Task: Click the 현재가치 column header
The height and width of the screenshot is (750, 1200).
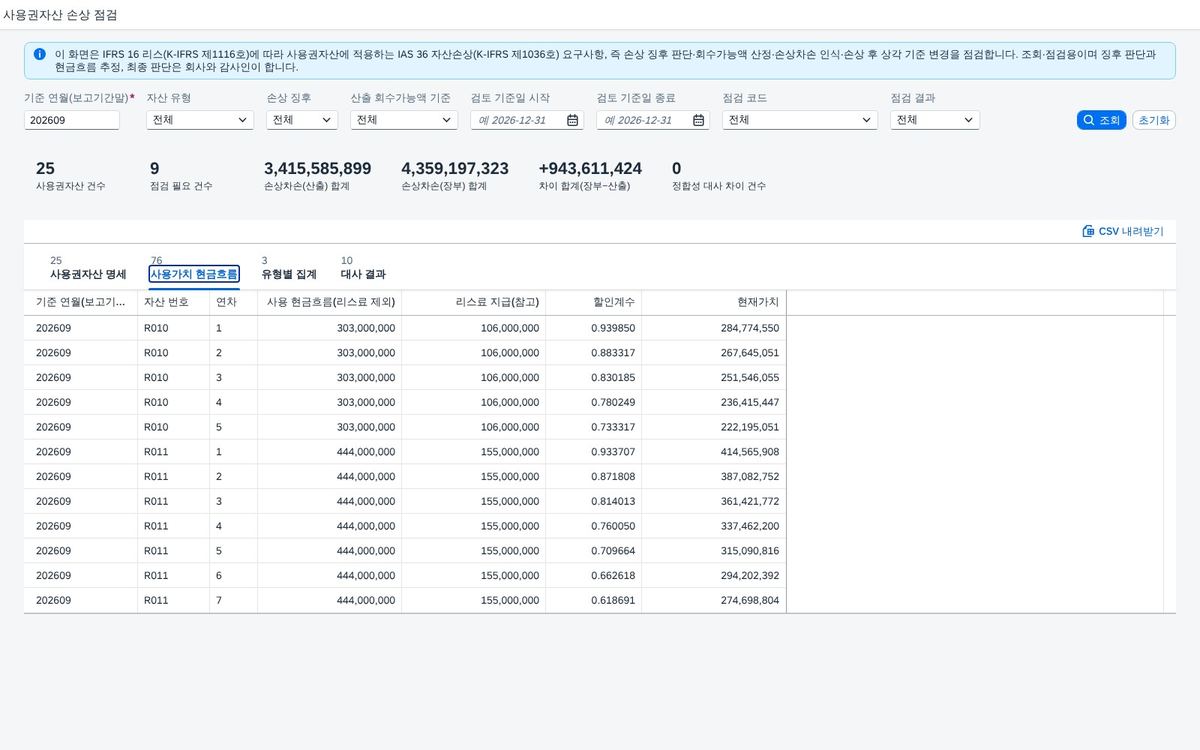Action: (714, 303)
